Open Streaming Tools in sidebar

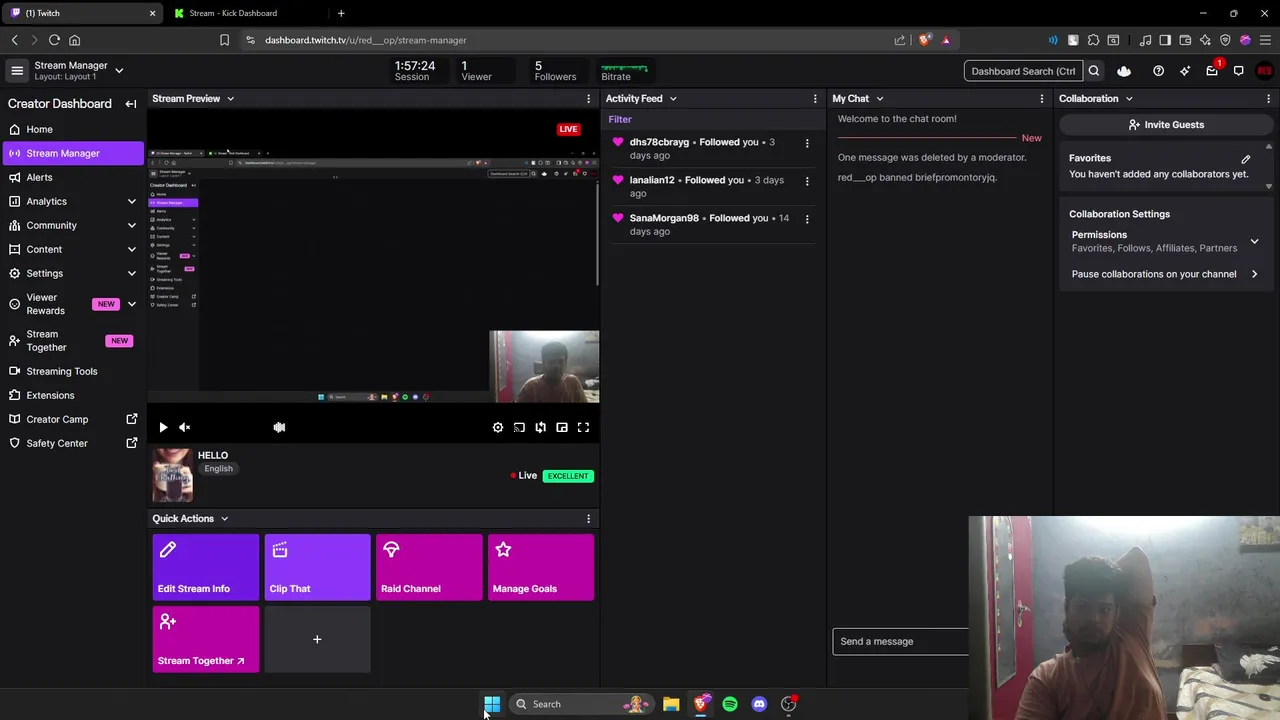coord(72,371)
